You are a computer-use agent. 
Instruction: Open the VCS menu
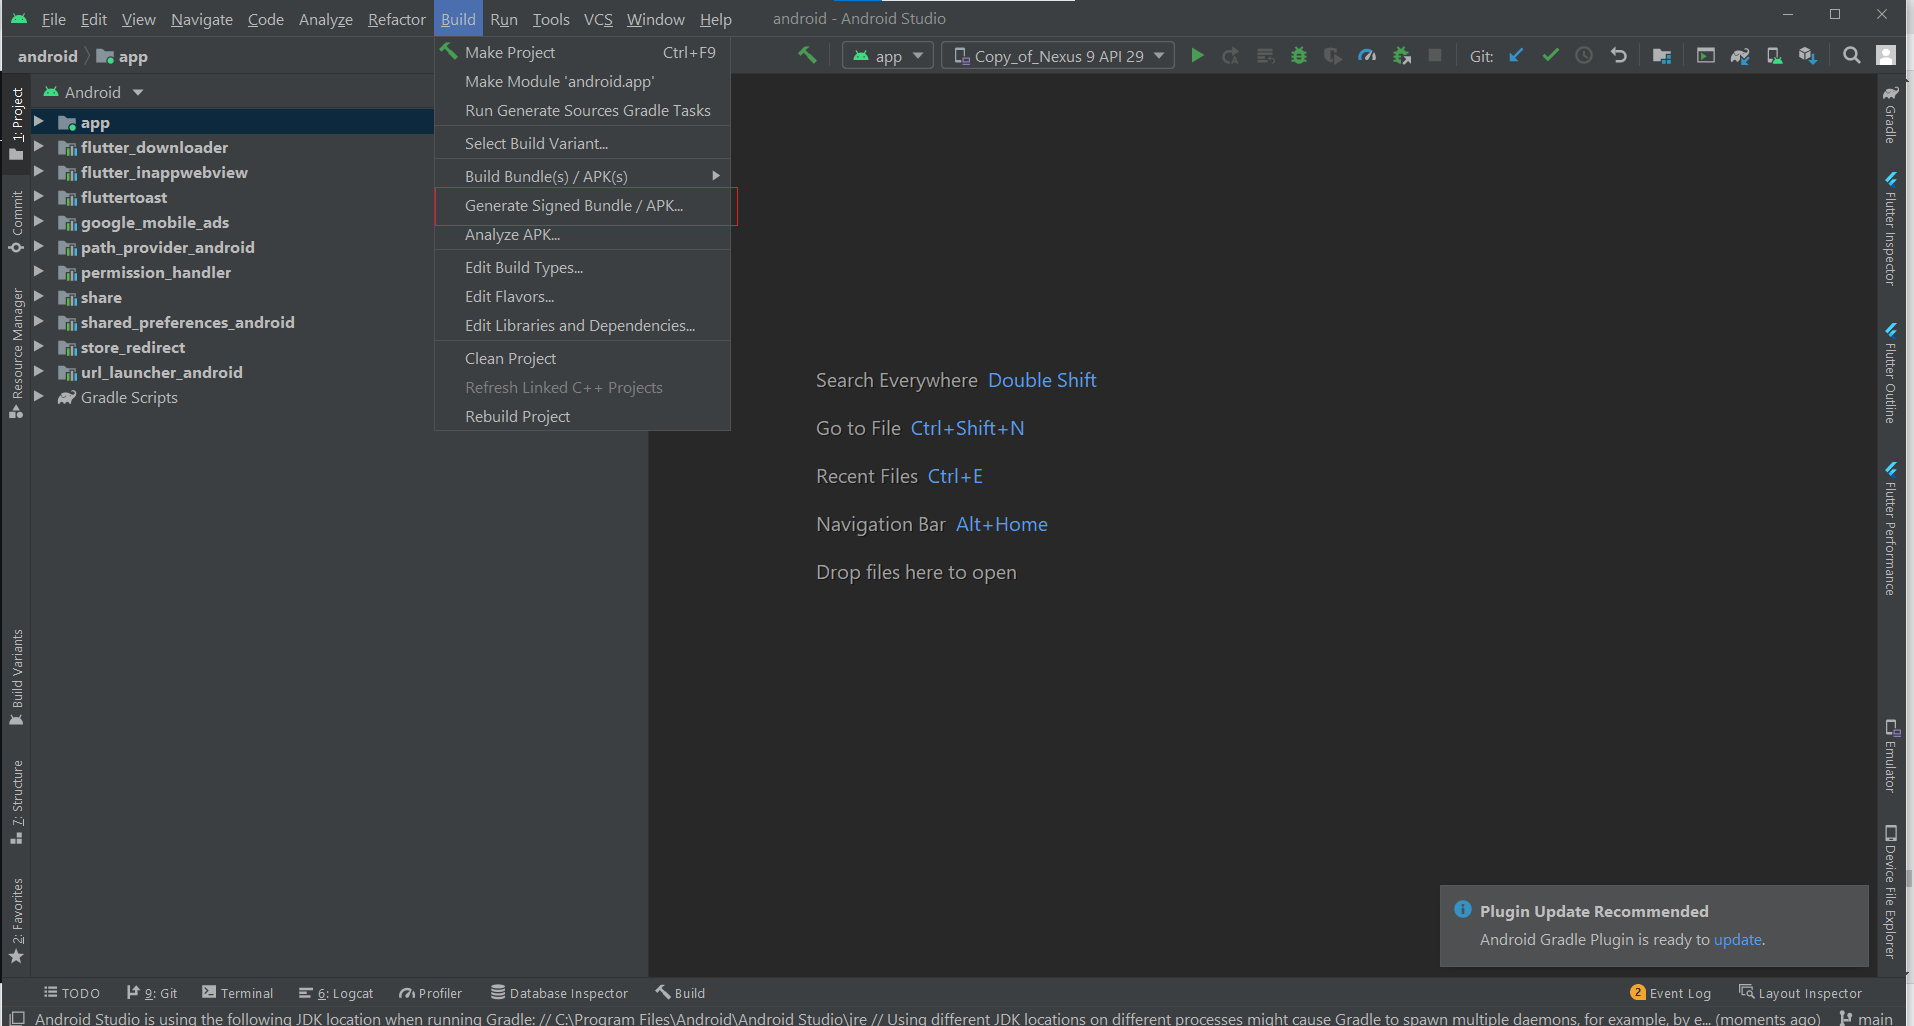pos(598,19)
